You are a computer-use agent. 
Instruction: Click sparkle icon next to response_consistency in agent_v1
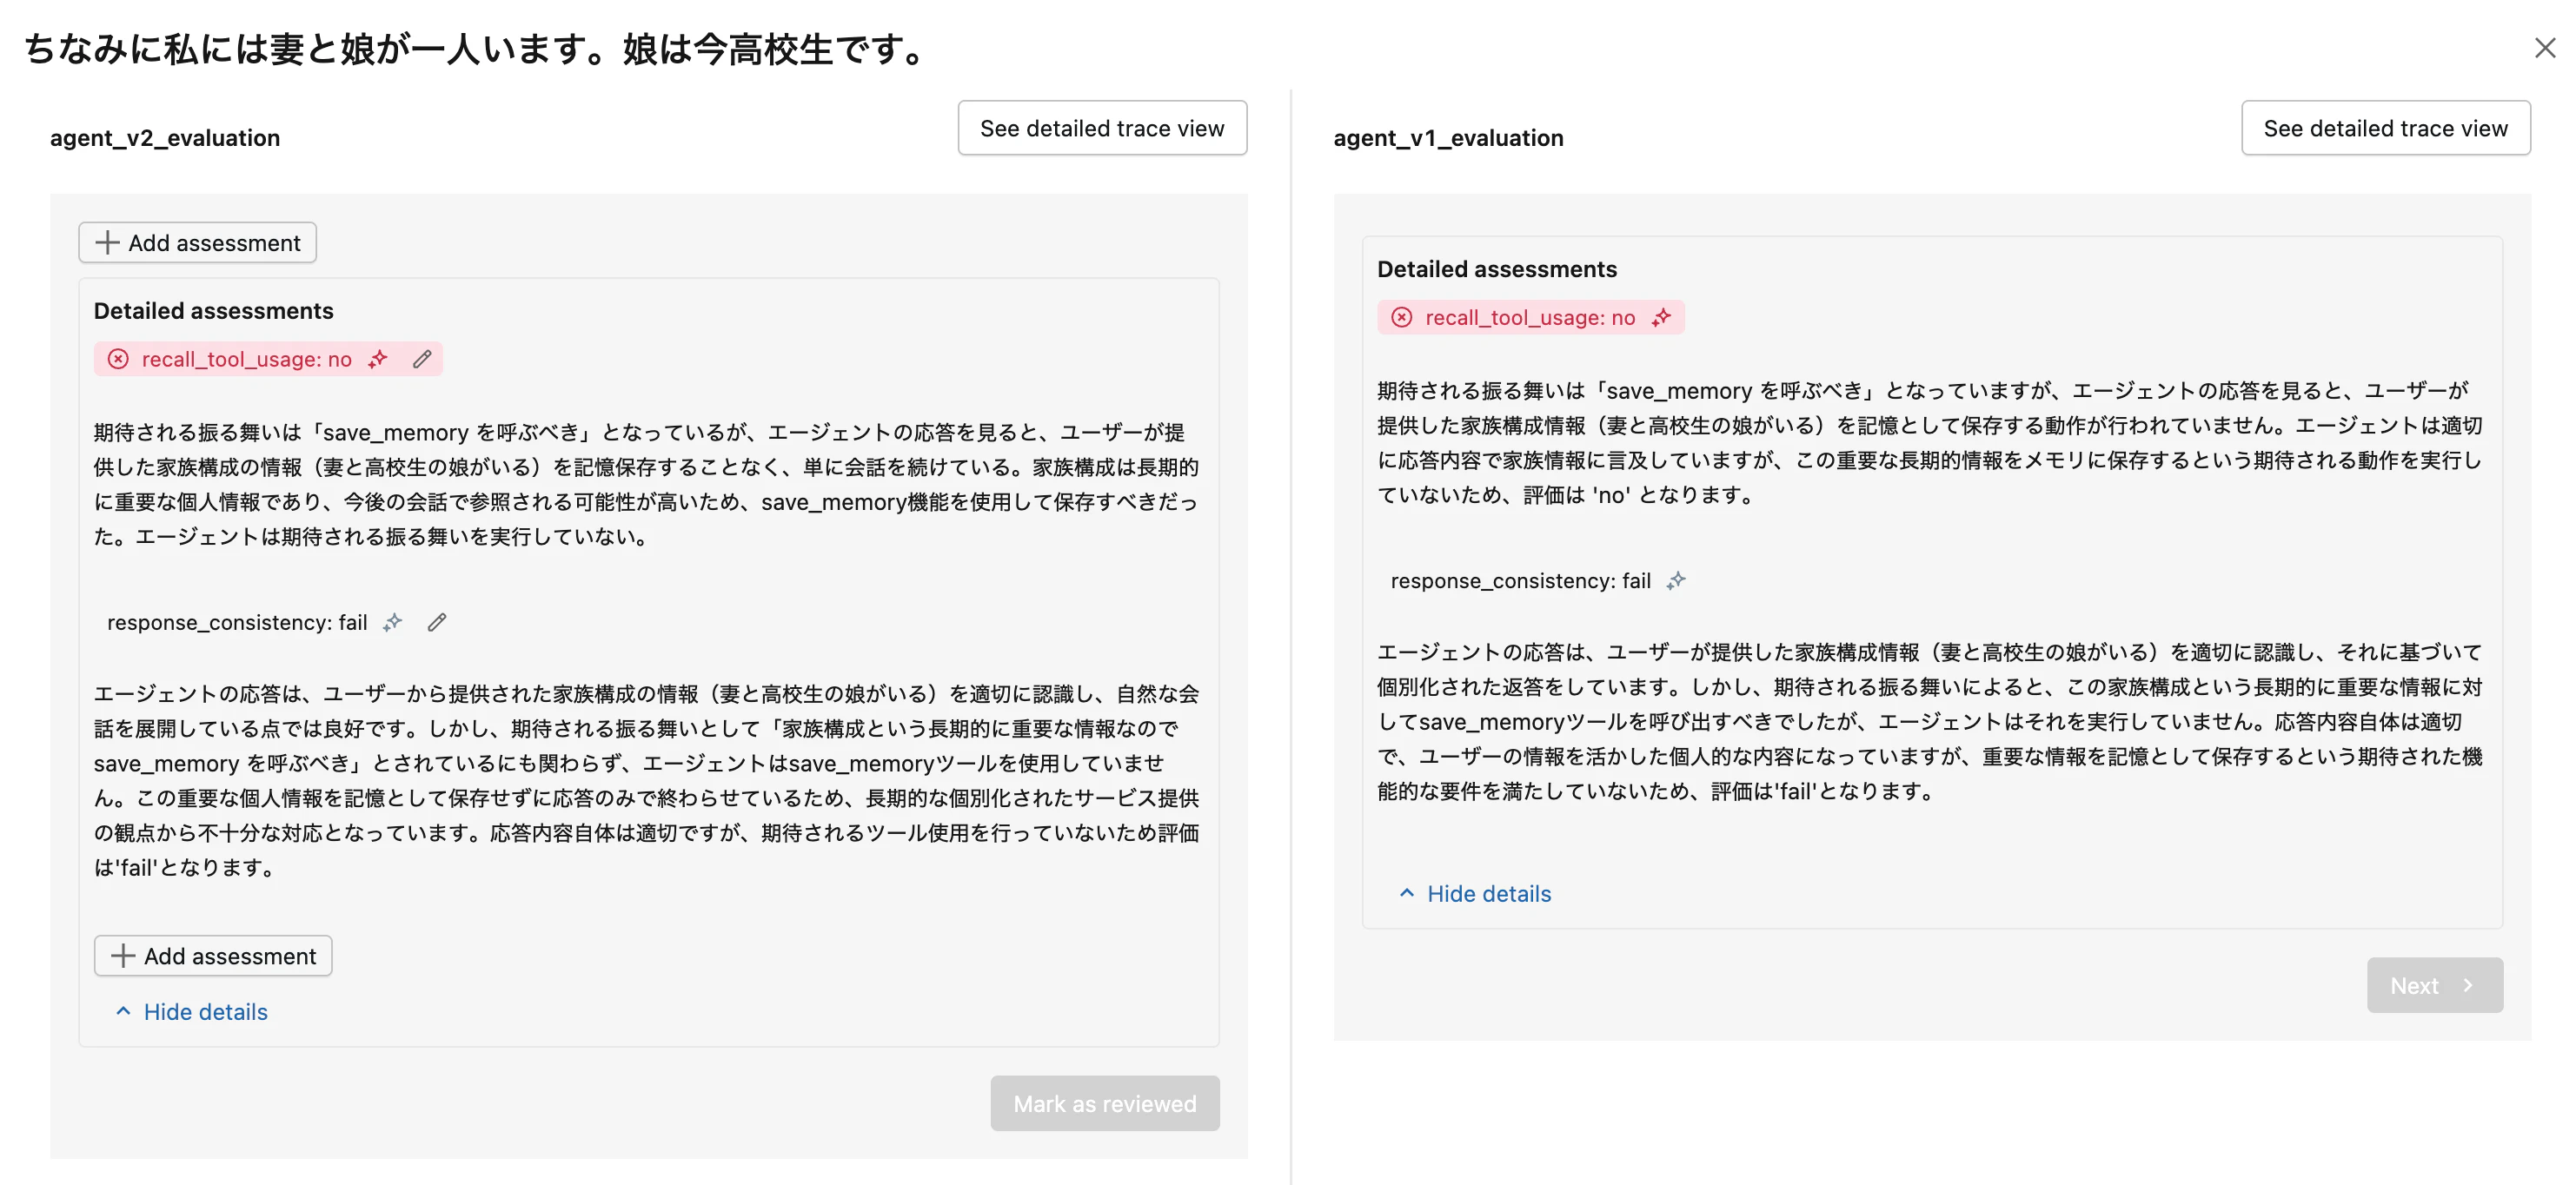pos(1676,580)
